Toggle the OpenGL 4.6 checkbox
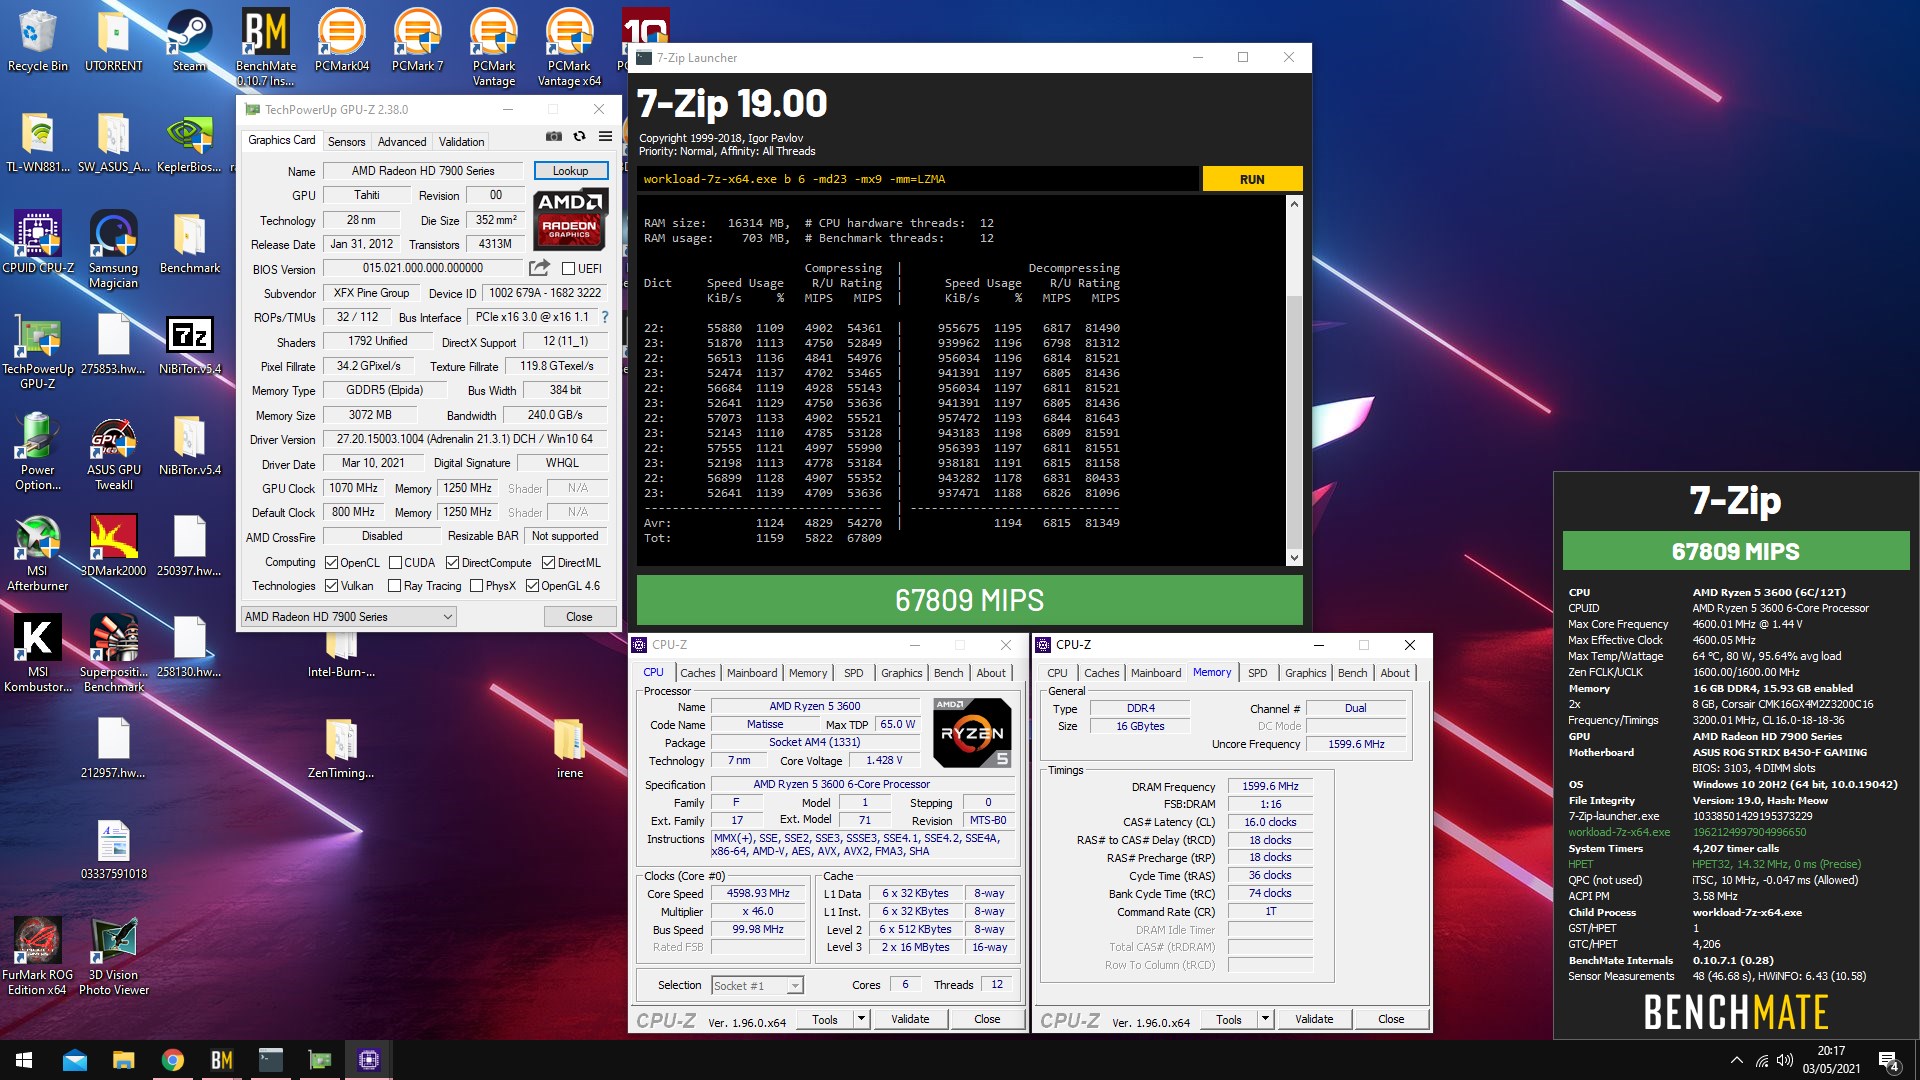Screen dimensions: 1920x1080 point(532,586)
